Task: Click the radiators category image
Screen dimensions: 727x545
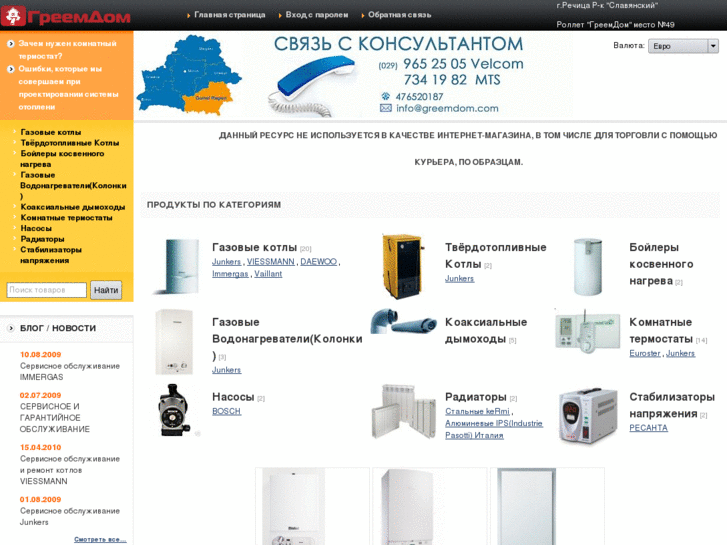Action: 403,411
